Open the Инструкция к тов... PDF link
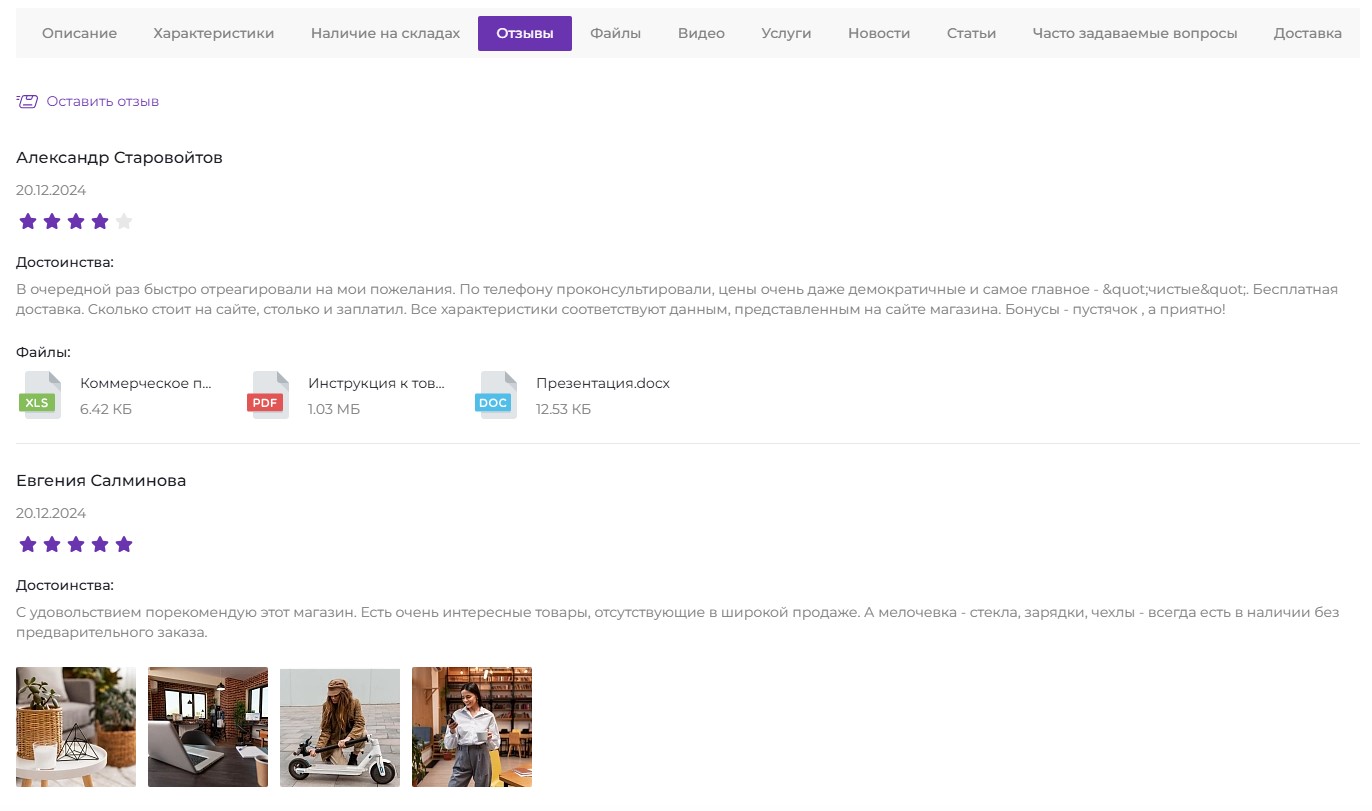 (375, 384)
